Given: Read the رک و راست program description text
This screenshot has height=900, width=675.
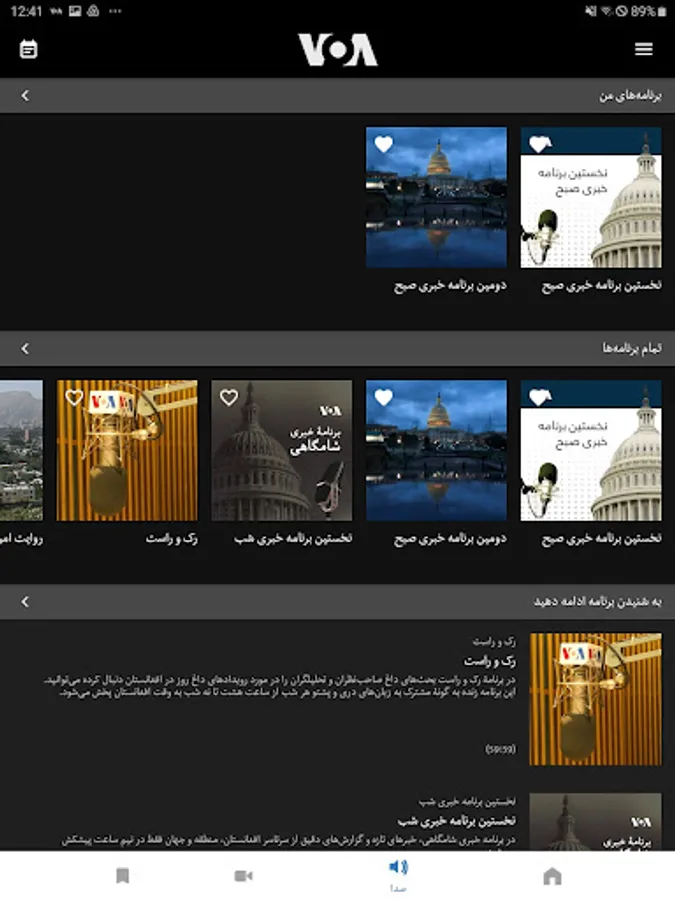Looking at the screenshot, I should pos(281,686).
